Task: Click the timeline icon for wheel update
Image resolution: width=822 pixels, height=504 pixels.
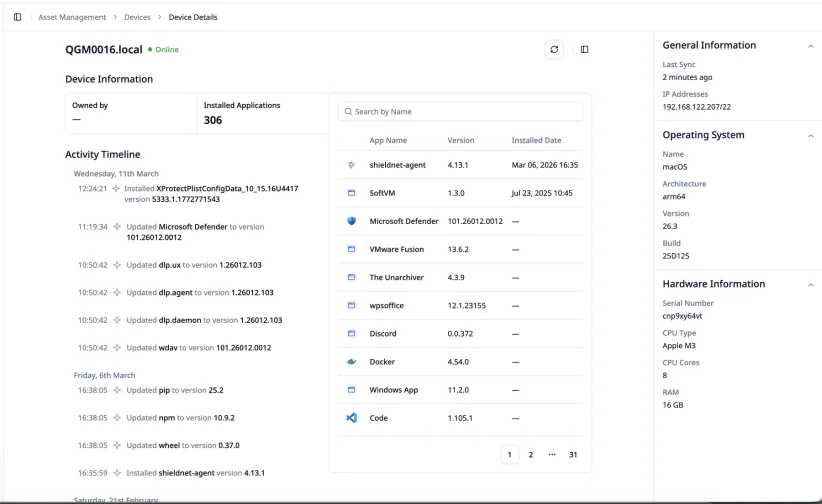Action: 117,445
